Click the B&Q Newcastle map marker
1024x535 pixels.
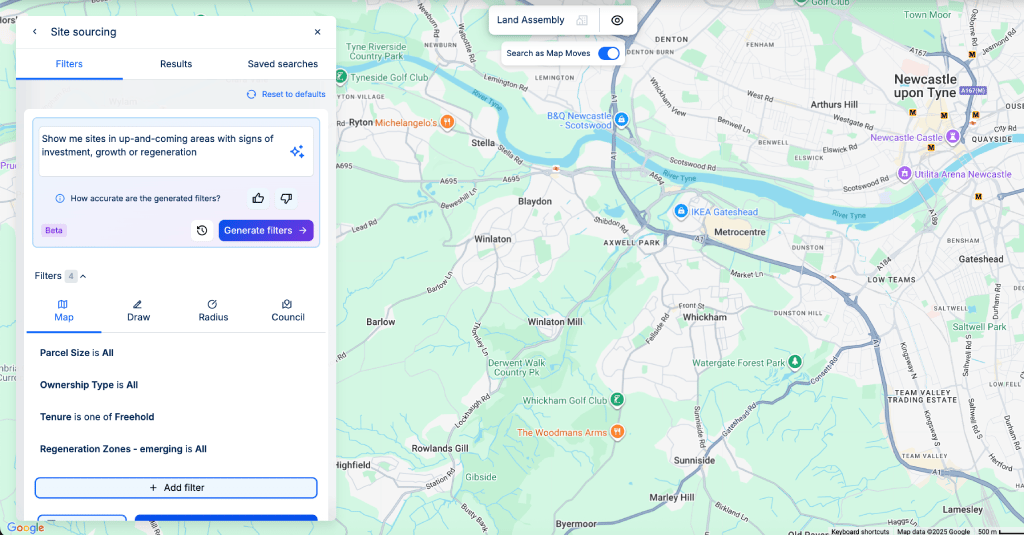click(622, 119)
